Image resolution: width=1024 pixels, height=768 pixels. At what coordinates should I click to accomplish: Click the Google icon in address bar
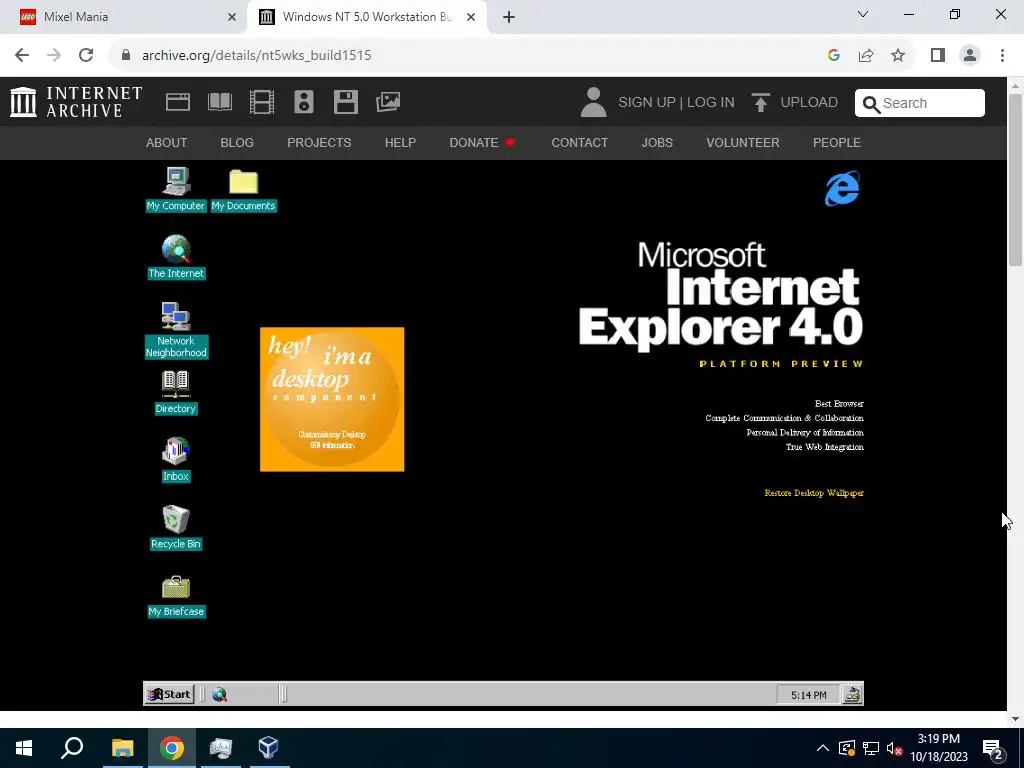(x=833, y=56)
